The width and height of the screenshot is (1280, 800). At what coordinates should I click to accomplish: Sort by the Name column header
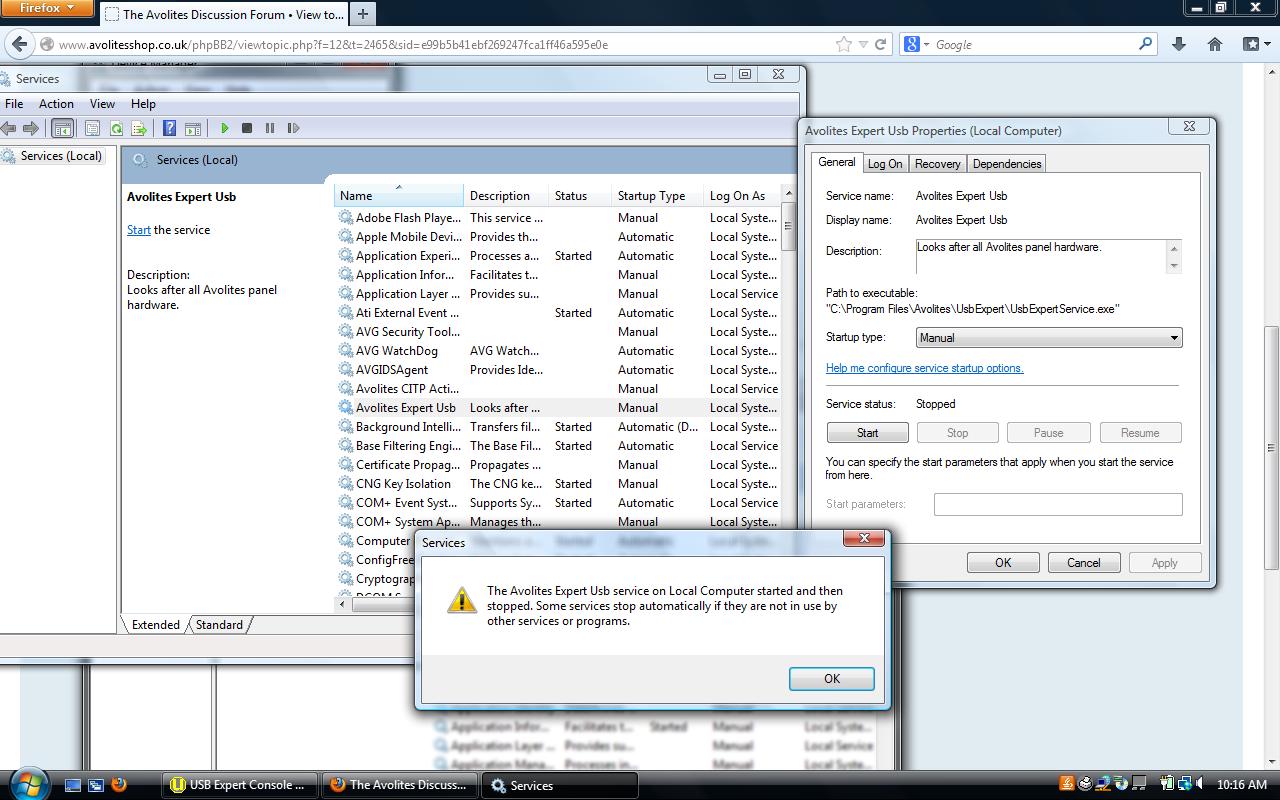398,196
